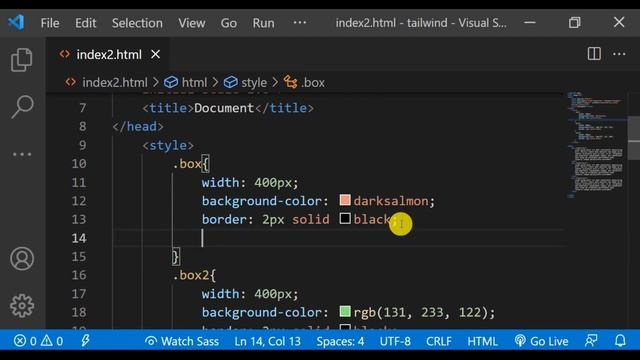The image size is (640, 360).
Task: Open rgb(131, 233, 122) color swatch
Action: [x=345, y=312]
